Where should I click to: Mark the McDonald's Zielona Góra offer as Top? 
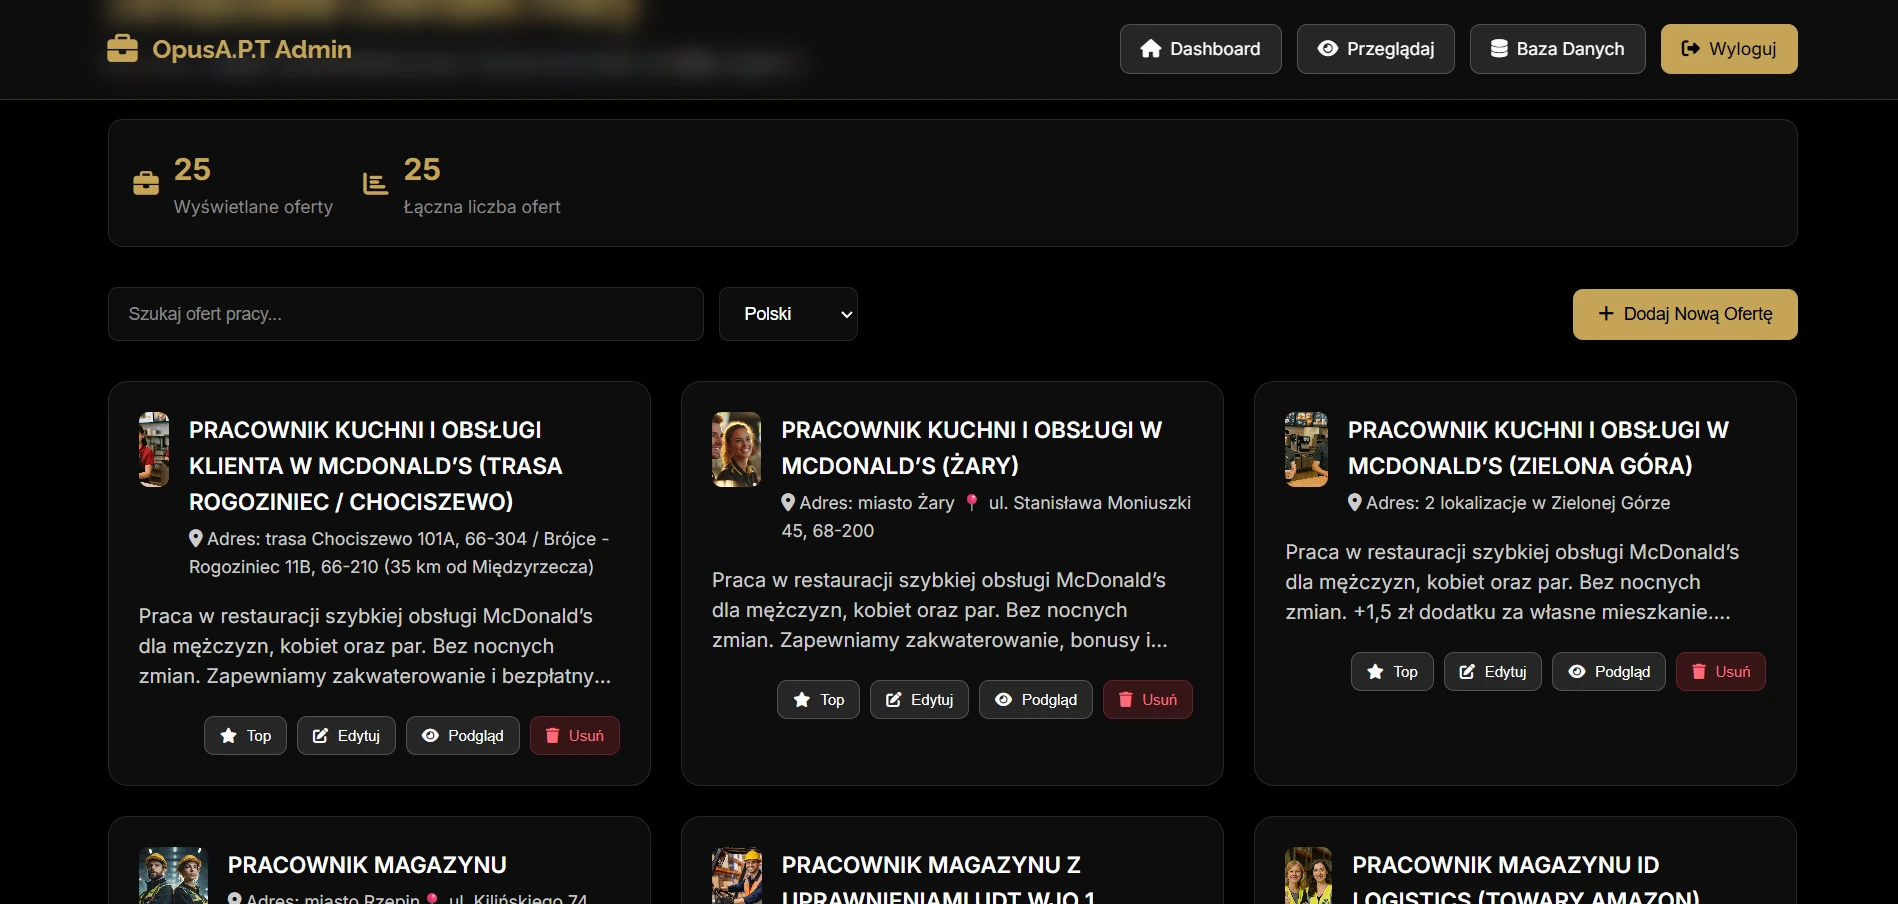1392,672
